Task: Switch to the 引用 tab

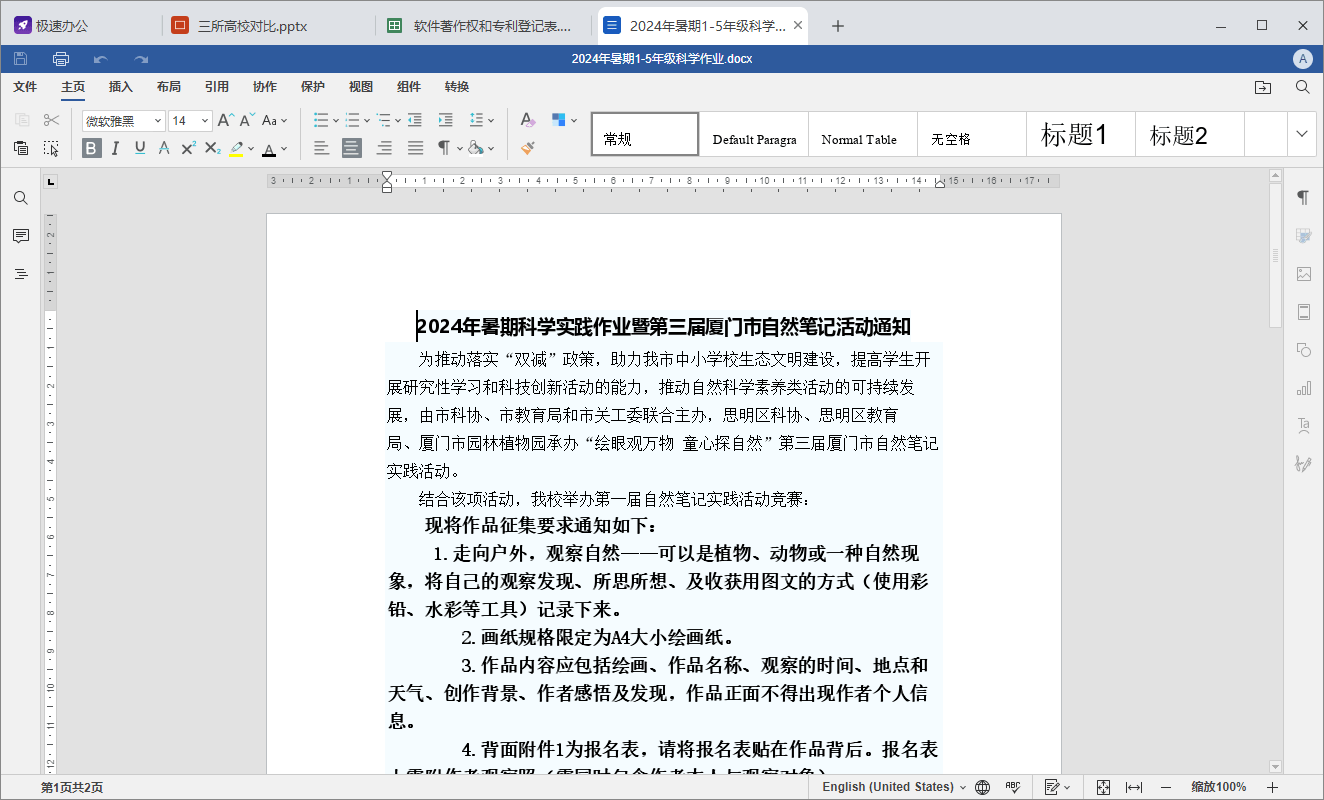Action: (217, 87)
